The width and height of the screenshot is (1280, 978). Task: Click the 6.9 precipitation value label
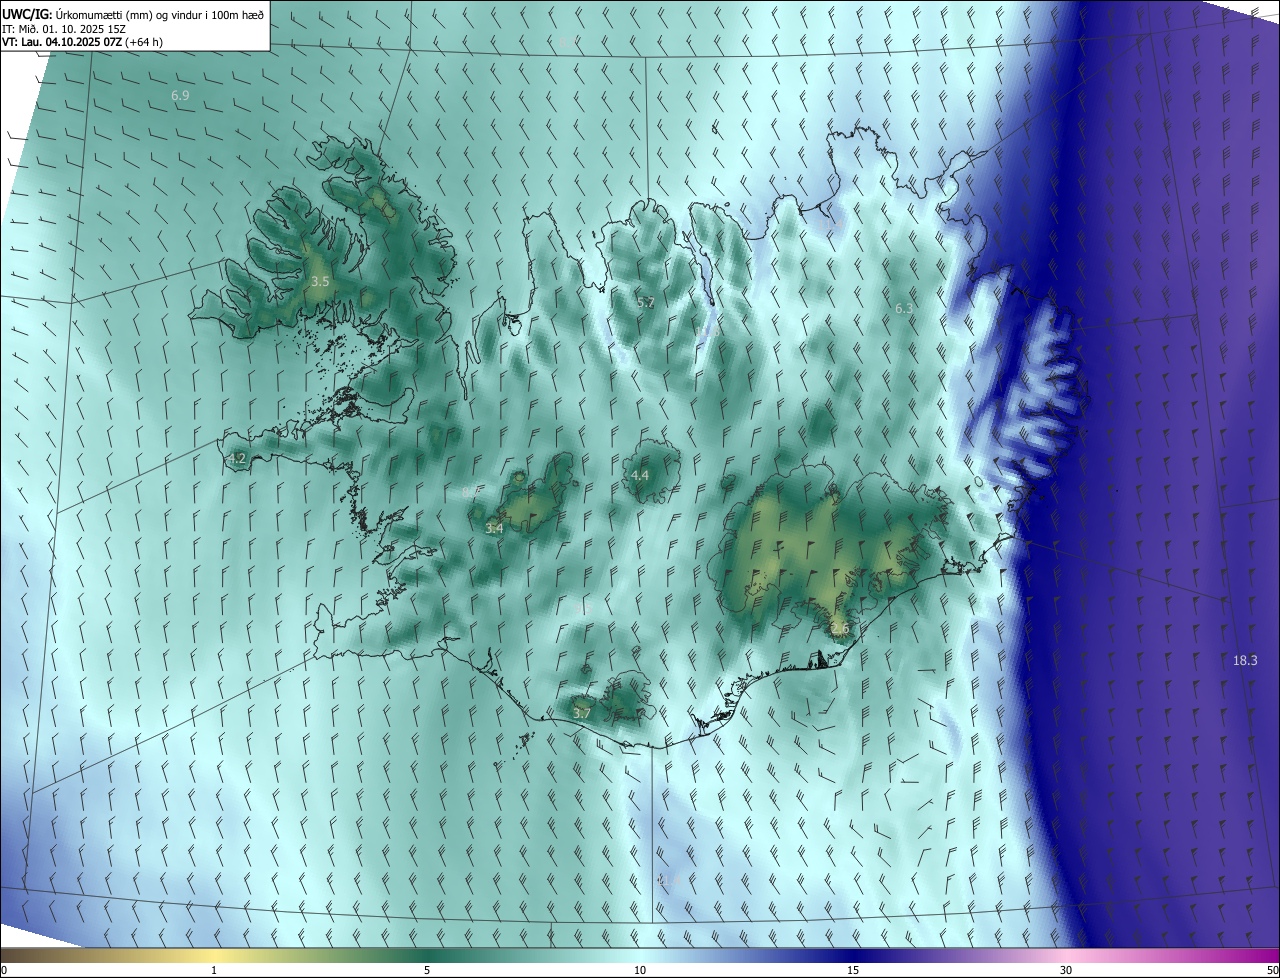coord(180,96)
